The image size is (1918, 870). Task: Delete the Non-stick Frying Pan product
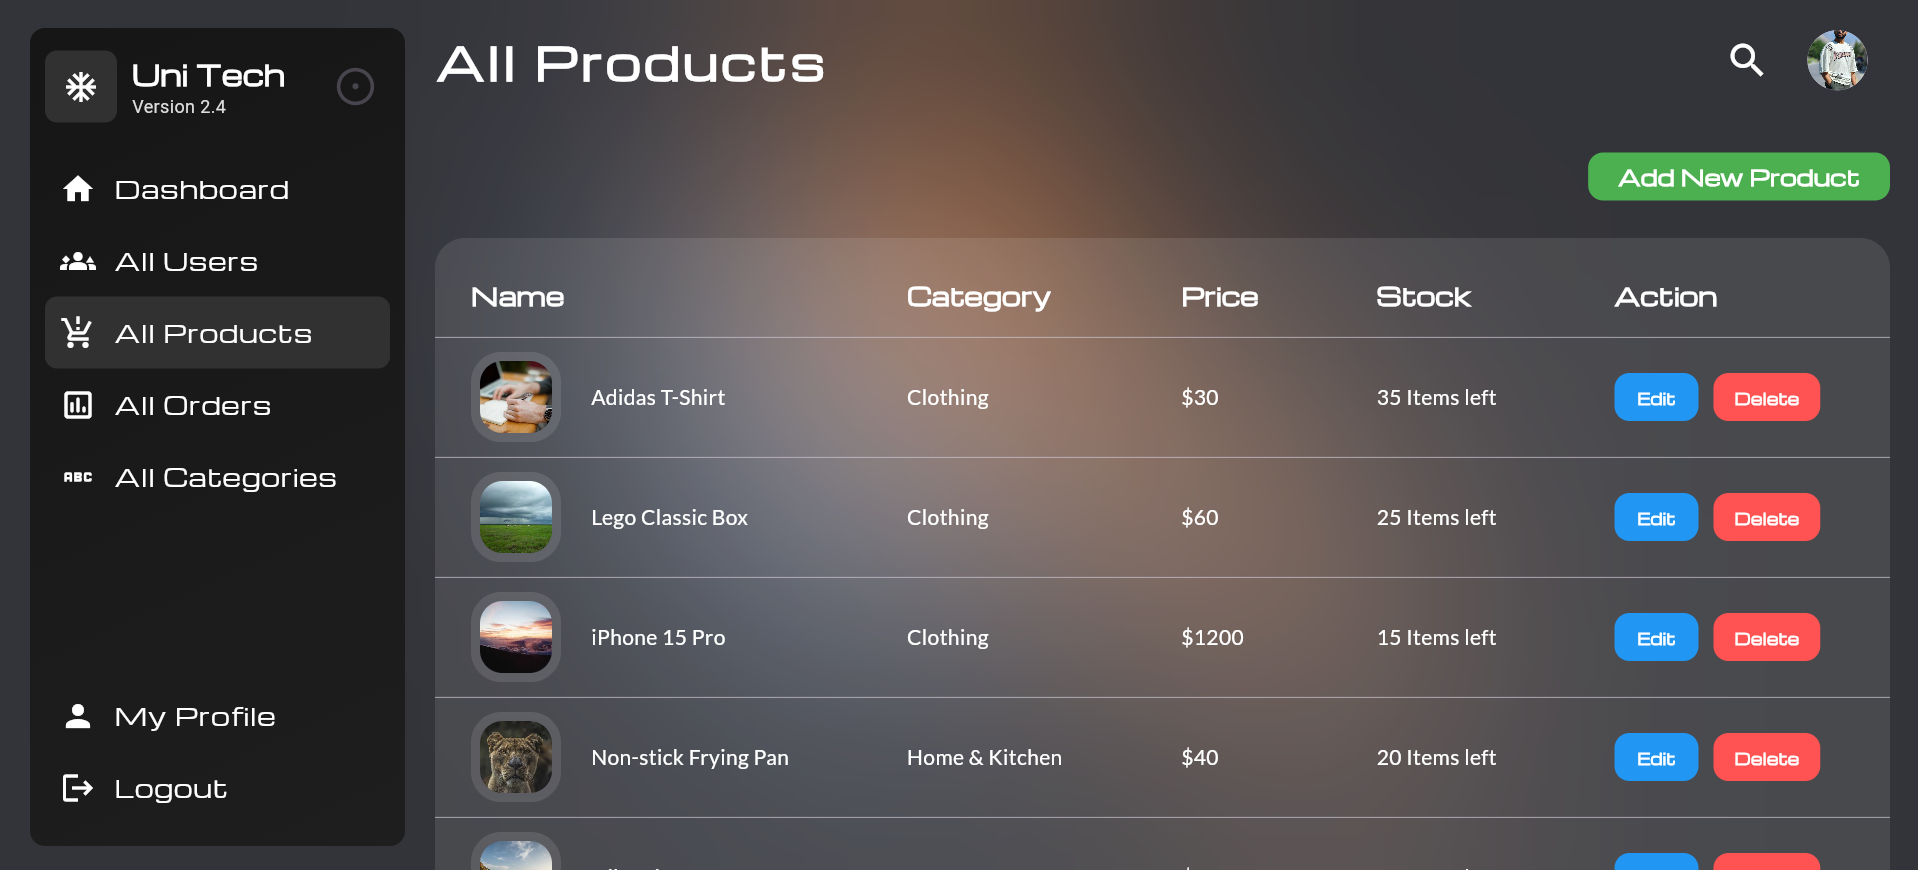coord(1766,758)
